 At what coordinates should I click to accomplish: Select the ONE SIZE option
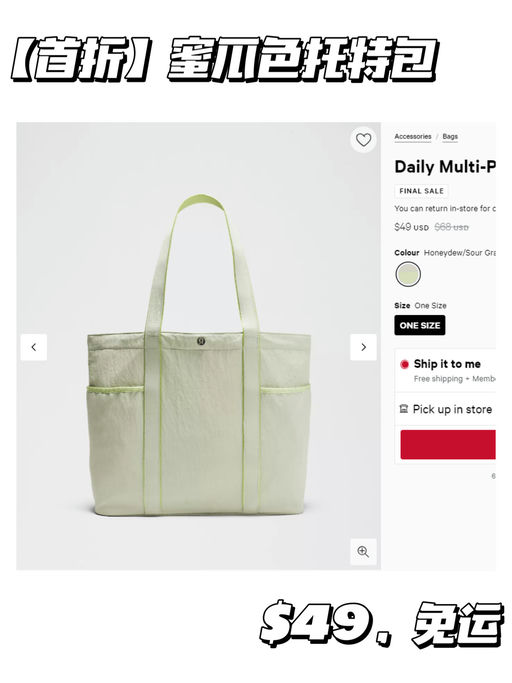pos(420,325)
